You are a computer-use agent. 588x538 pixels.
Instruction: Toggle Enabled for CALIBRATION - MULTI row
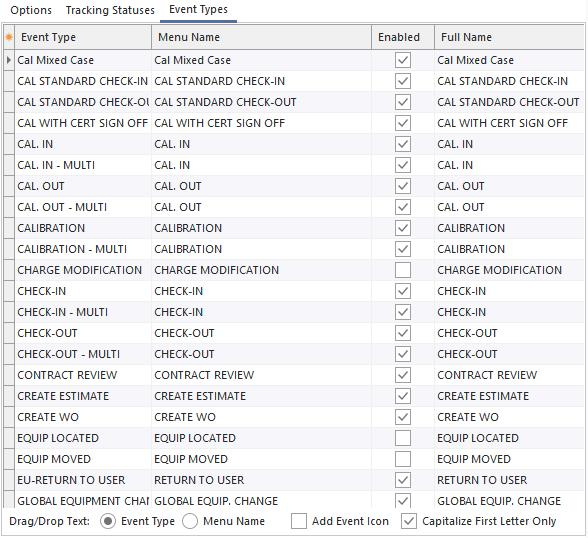coord(403,249)
